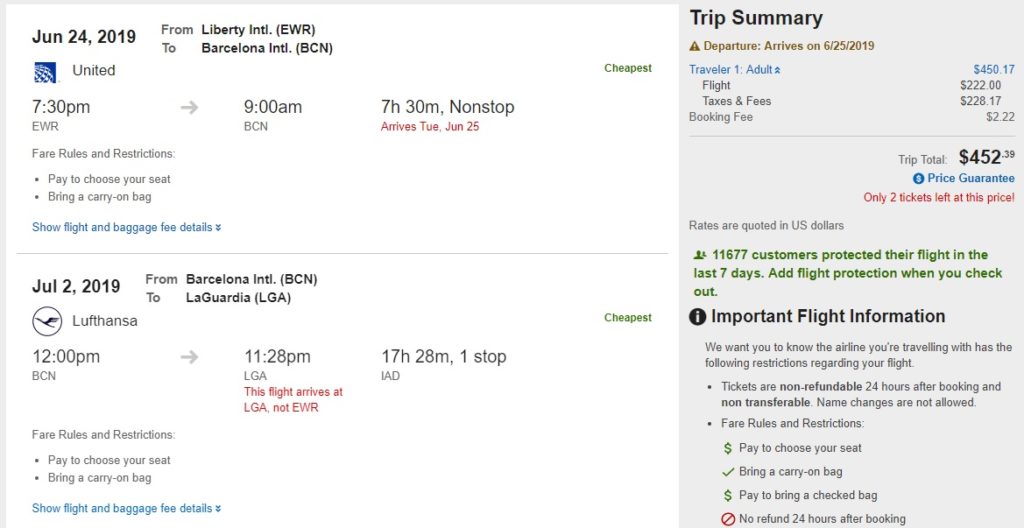Click the Trip Total price $452.39

pyautogui.click(x=986, y=157)
